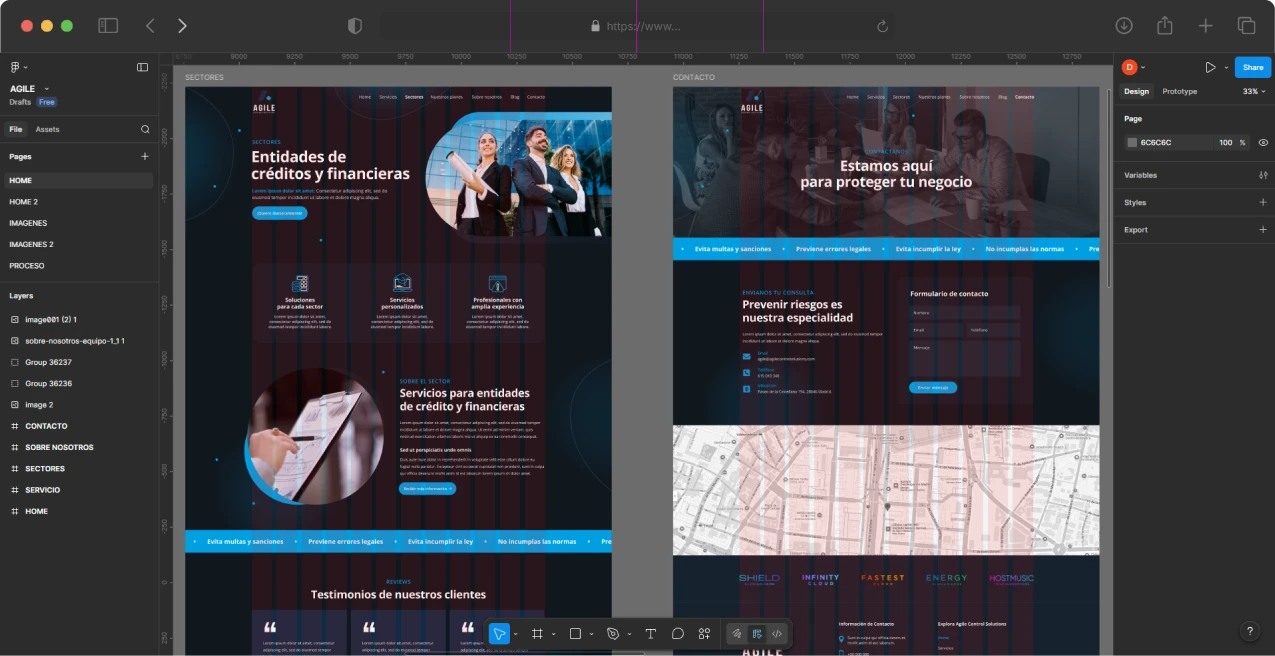Select the Pen tool
Viewport: 1275px width, 656px height.
613,634
